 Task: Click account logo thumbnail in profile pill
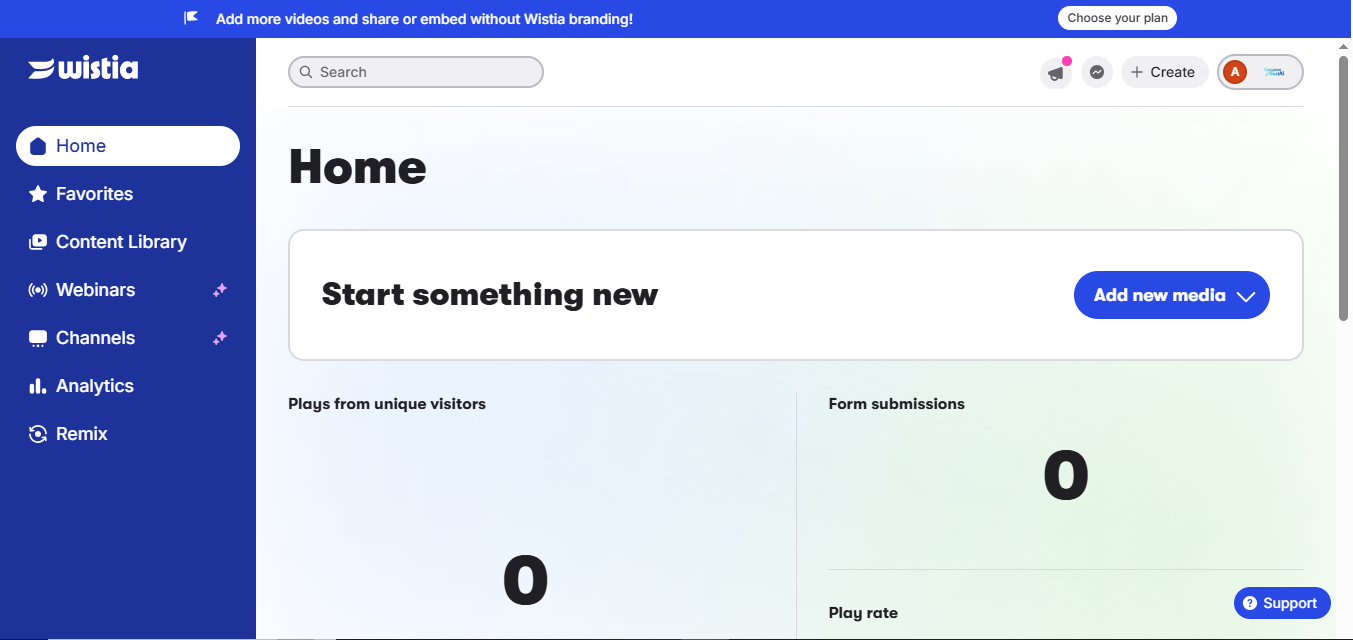click(x=1274, y=72)
